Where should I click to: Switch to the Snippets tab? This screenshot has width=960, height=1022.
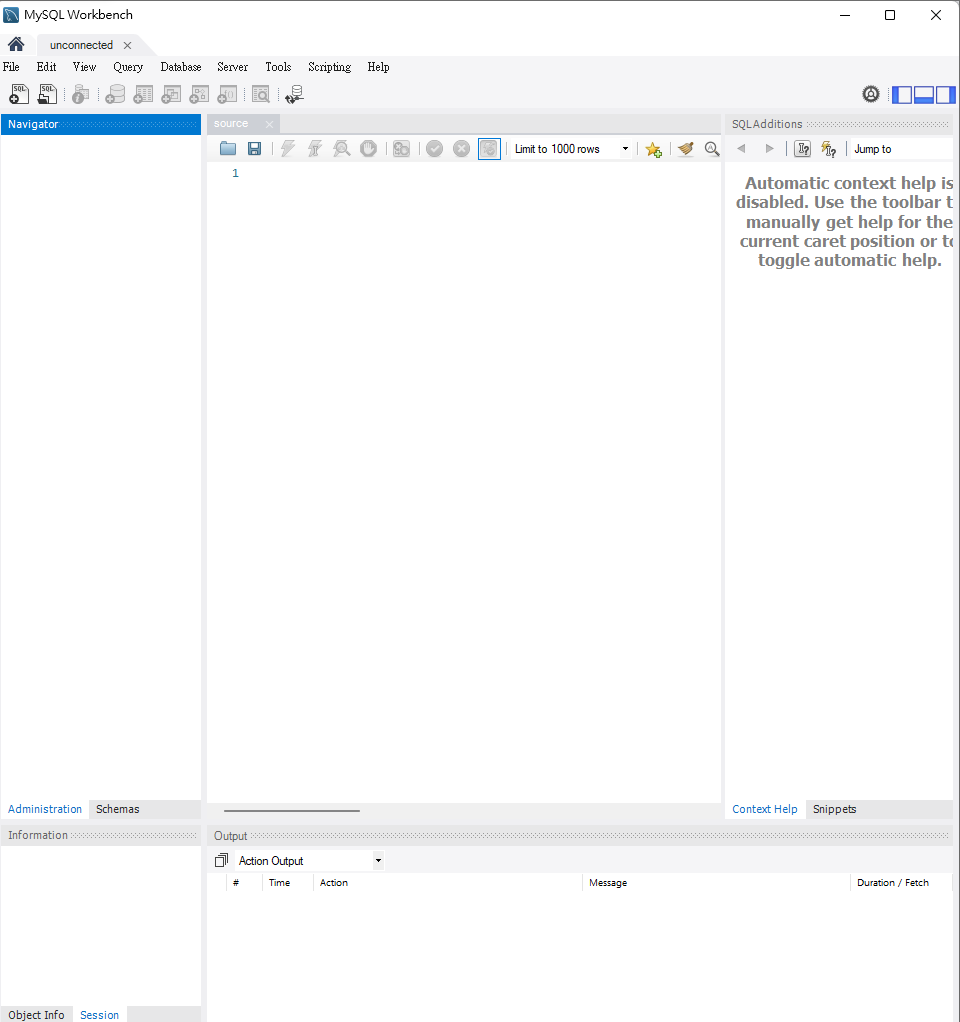tap(834, 809)
